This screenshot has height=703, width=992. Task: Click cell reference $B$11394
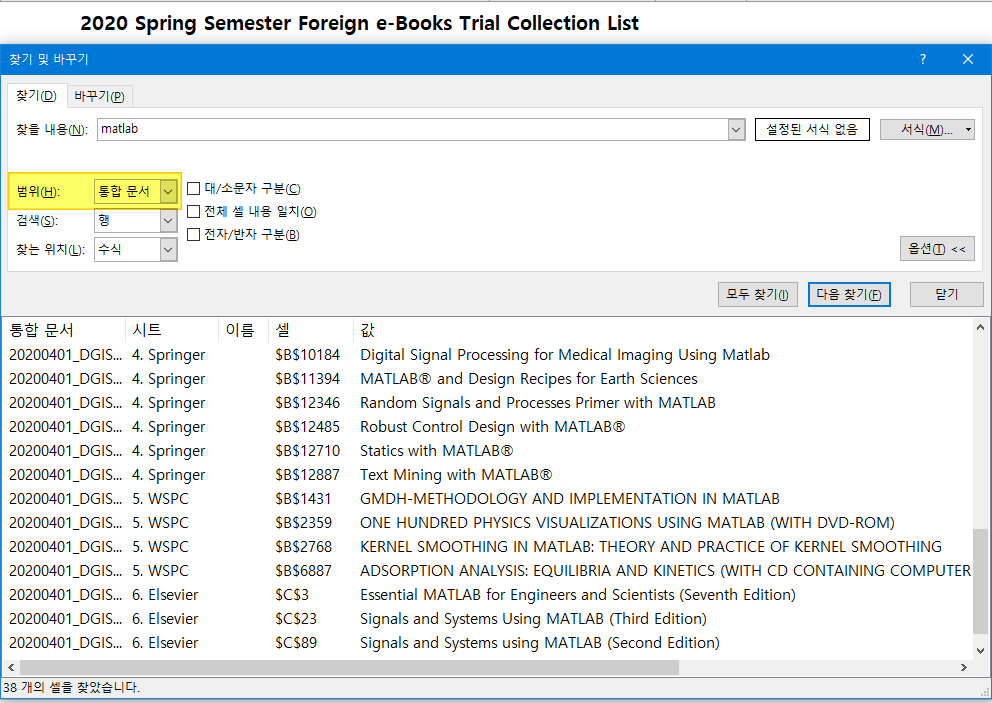[307, 379]
